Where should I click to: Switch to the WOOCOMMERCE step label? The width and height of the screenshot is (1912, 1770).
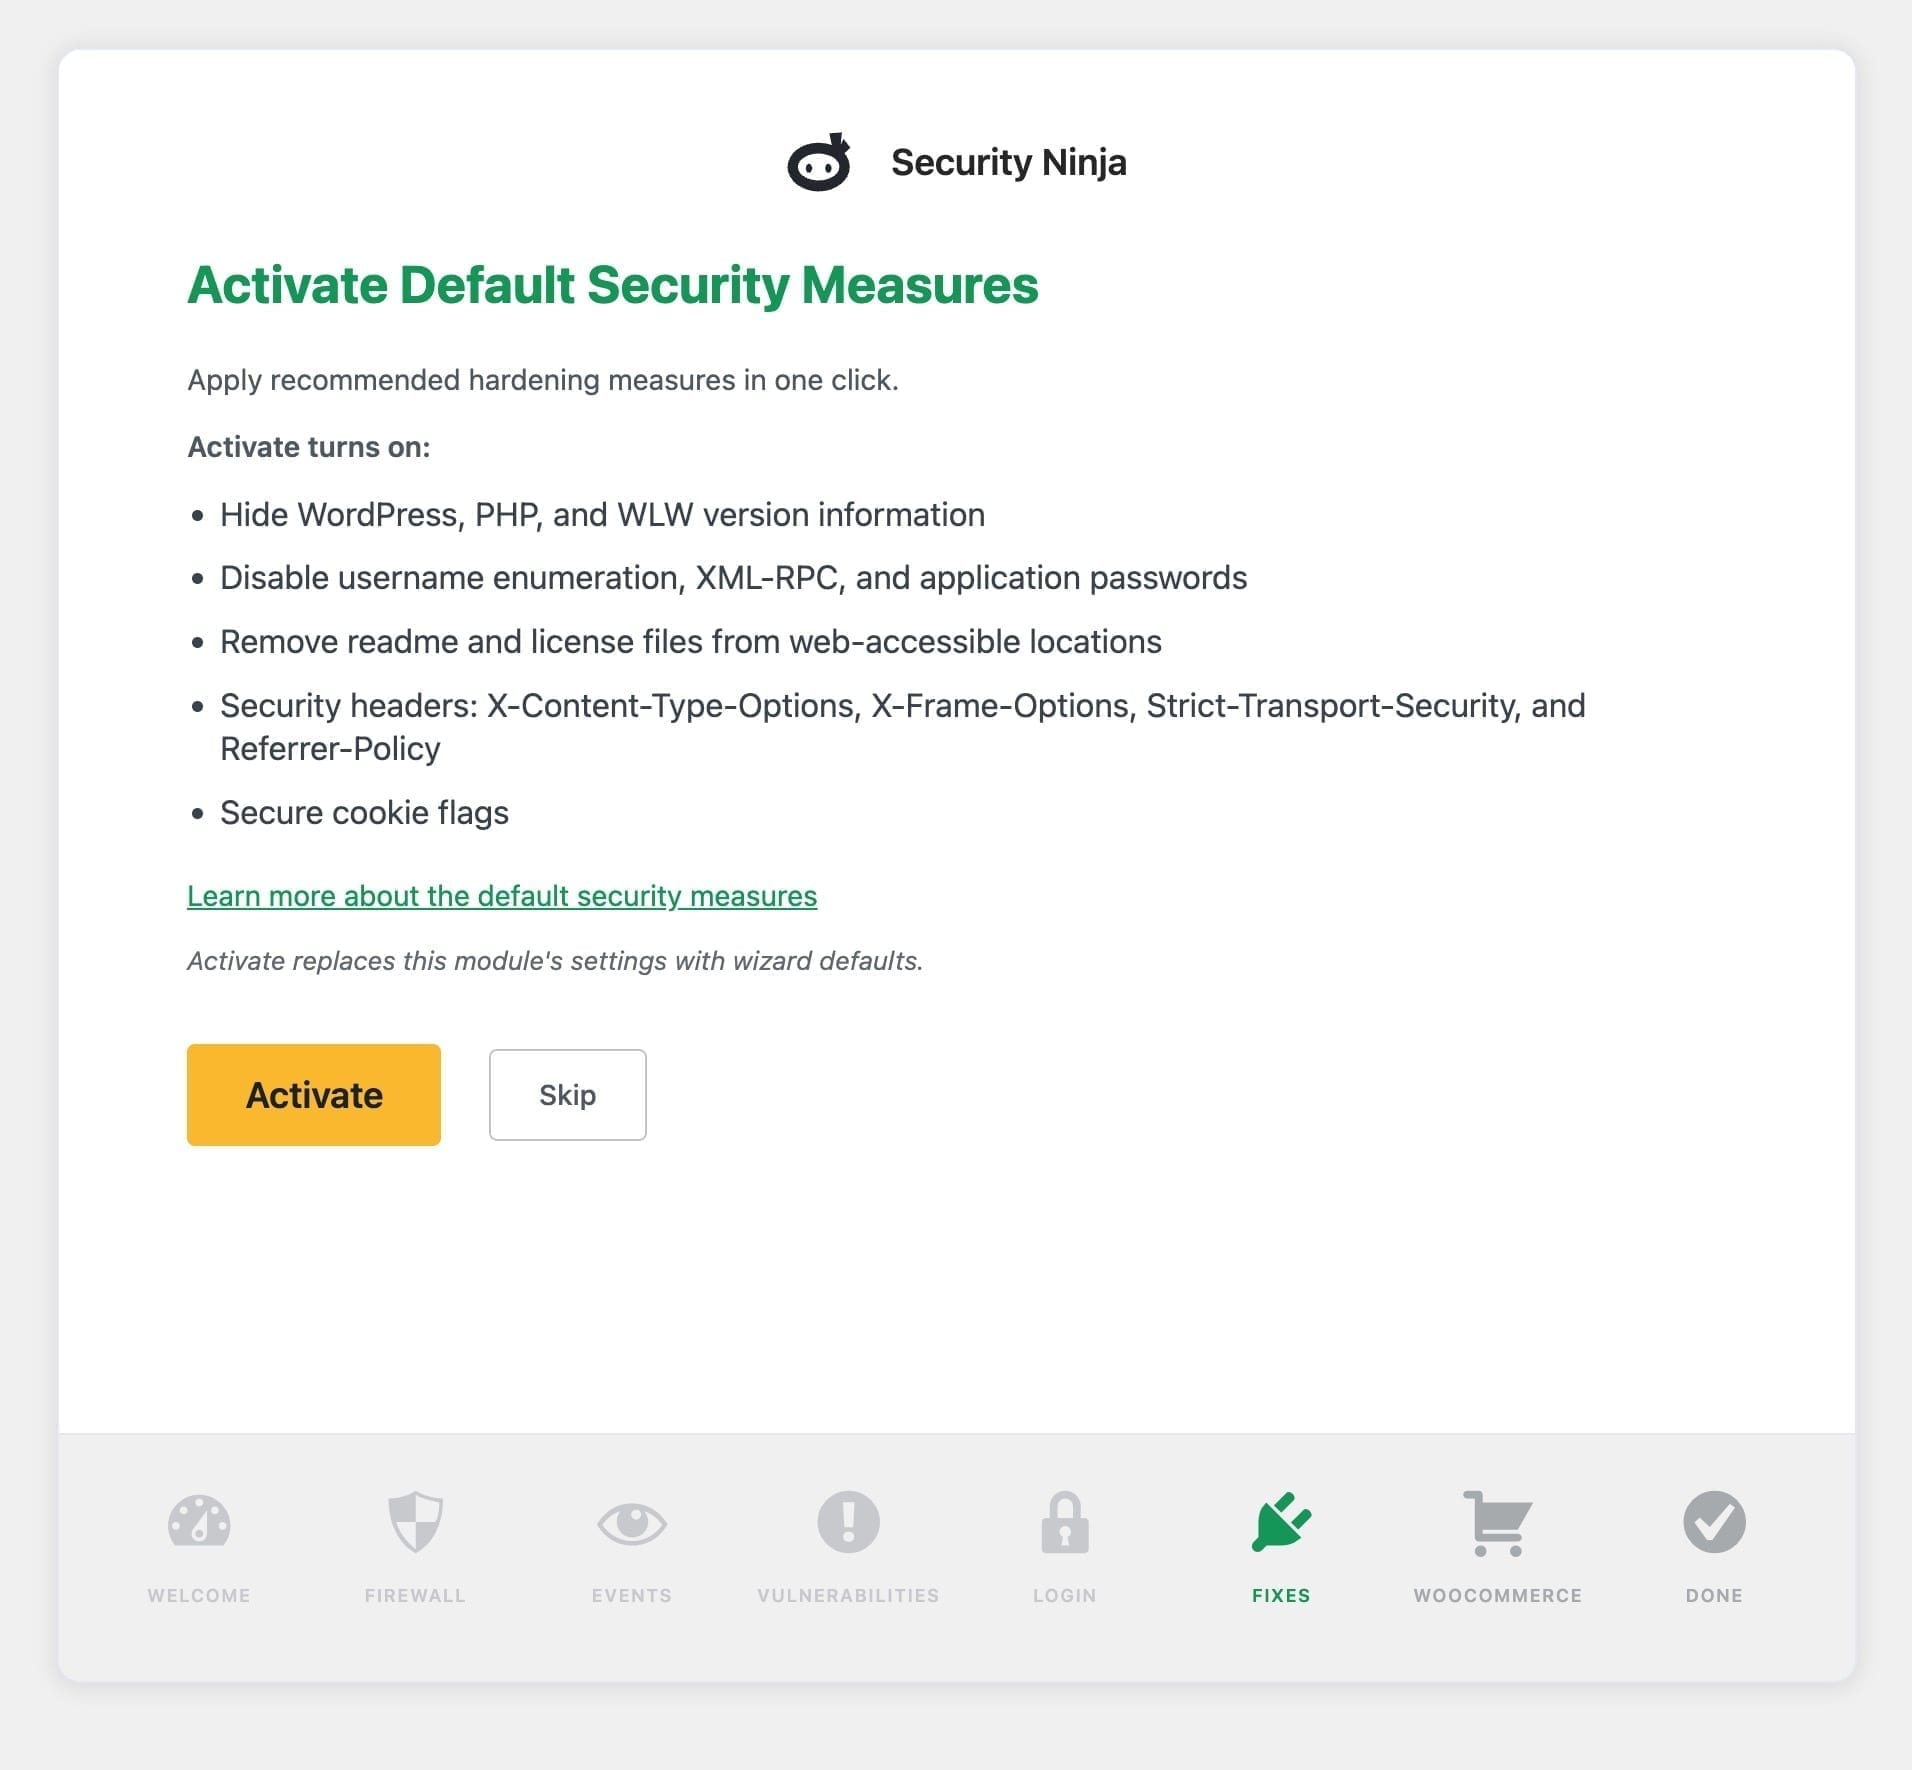(x=1497, y=1595)
